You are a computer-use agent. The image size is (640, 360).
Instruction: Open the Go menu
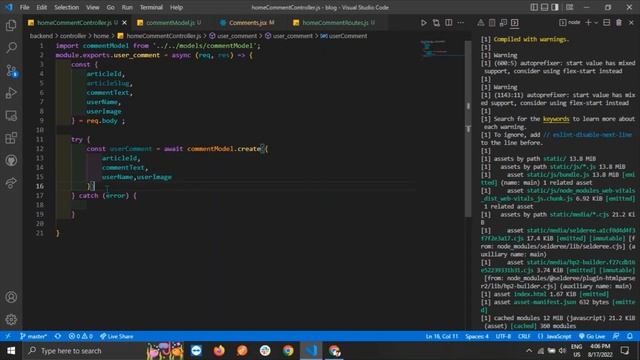click(111, 7)
